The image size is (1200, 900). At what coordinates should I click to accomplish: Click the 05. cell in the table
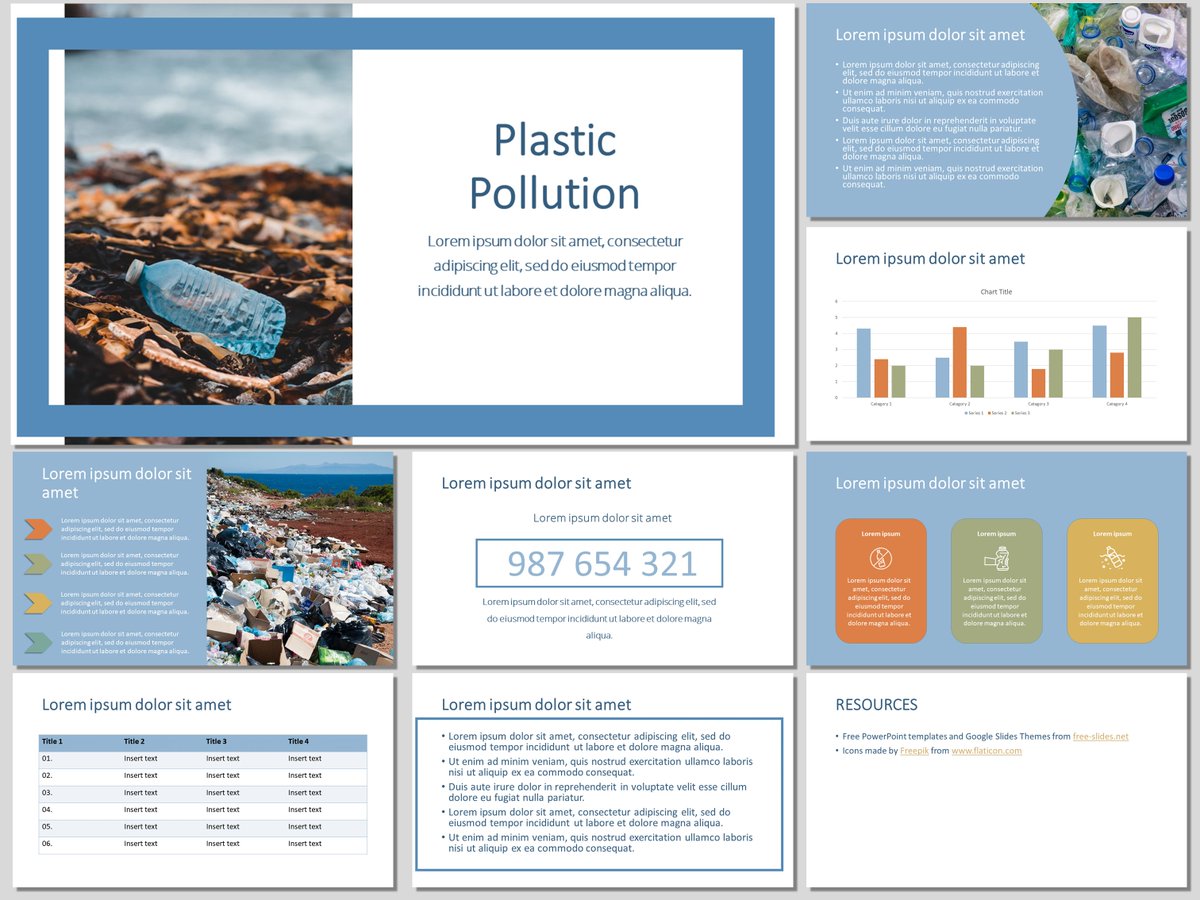pyautogui.click(x=47, y=826)
